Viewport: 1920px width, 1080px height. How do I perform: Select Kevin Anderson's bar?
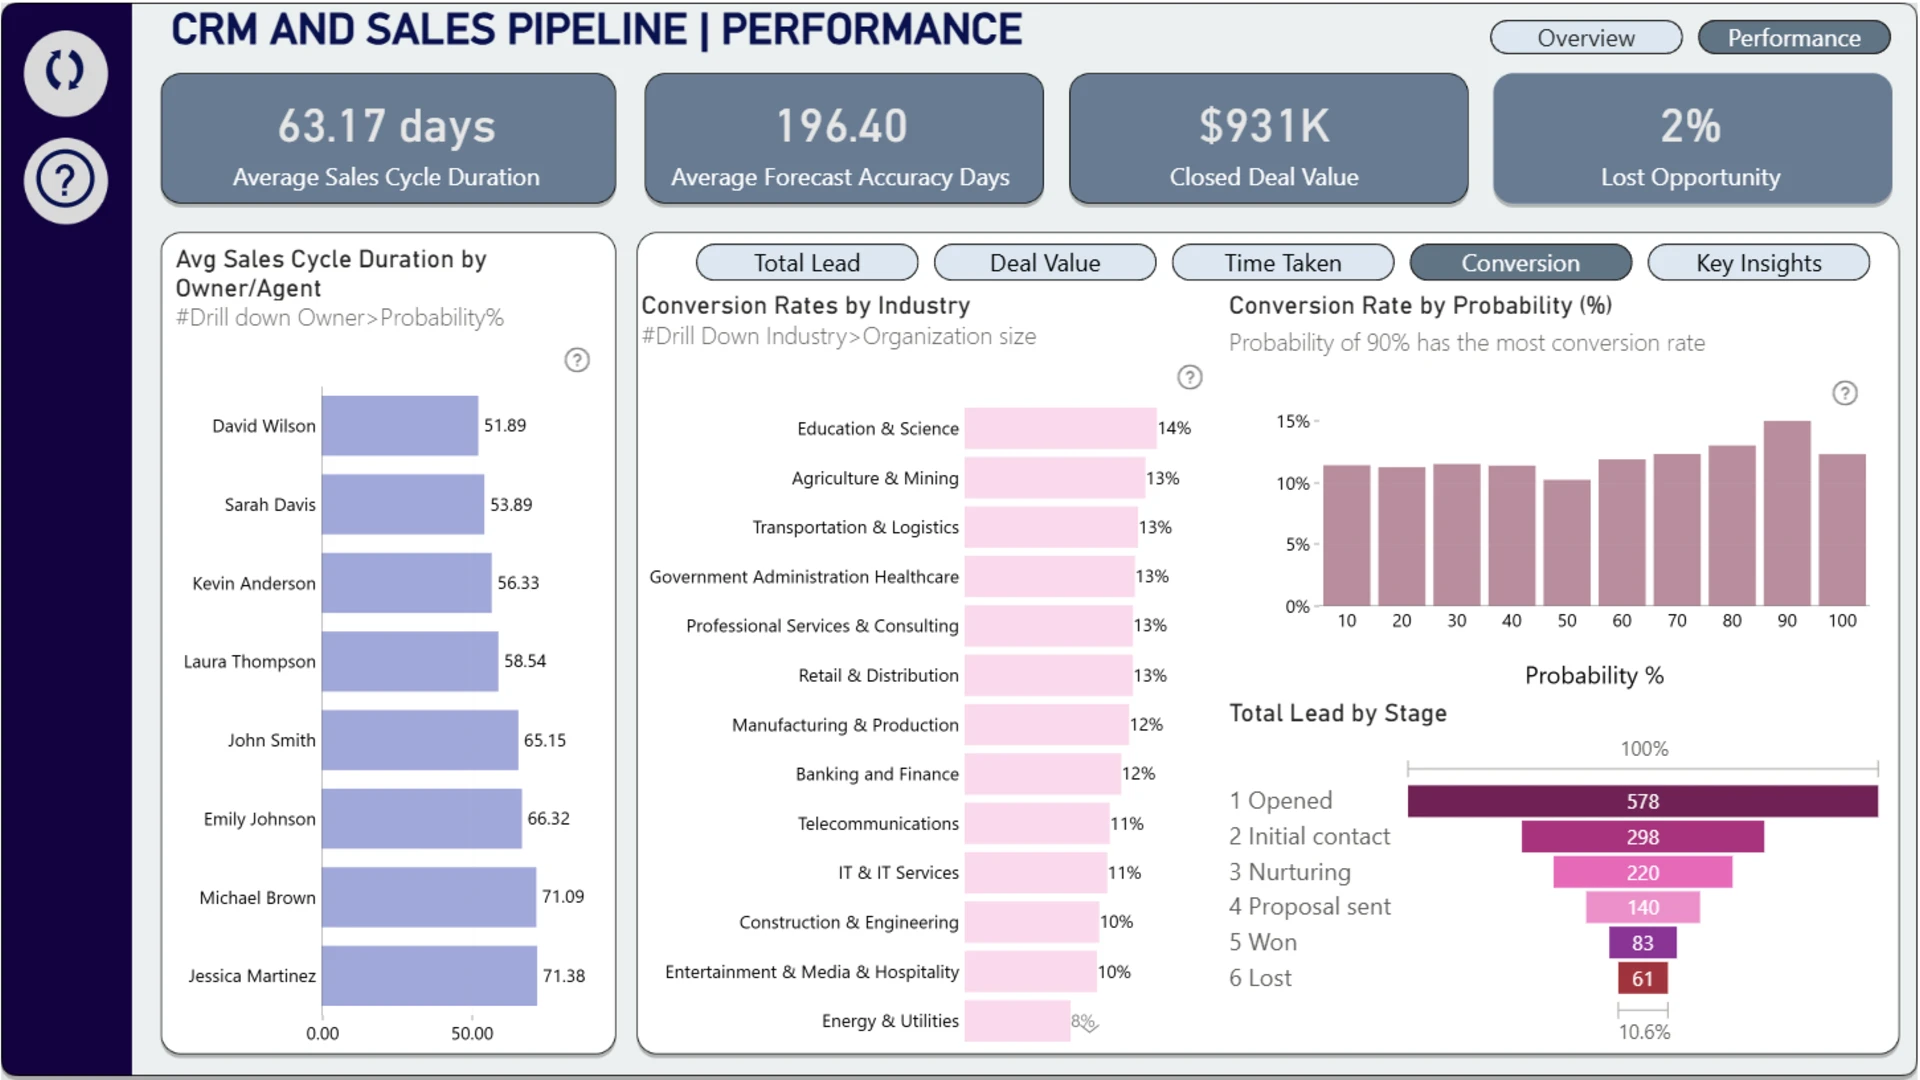coord(407,583)
